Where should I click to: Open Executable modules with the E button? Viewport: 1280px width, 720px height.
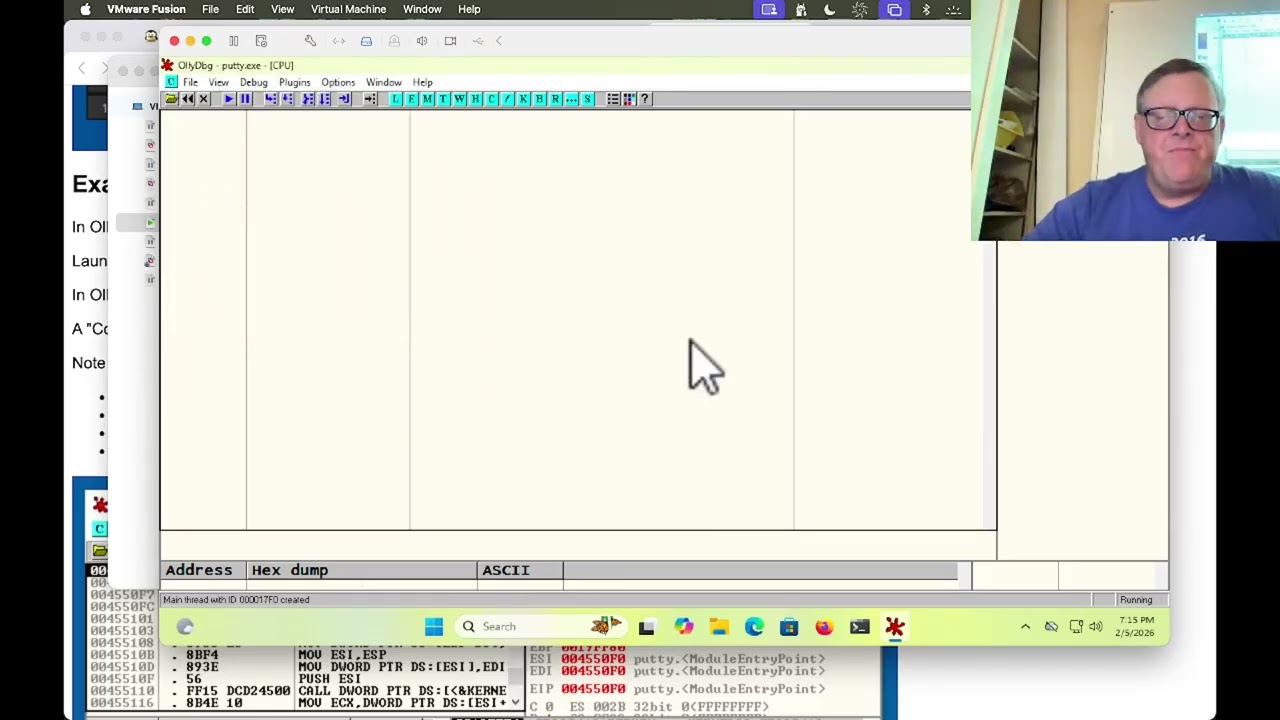[x=412, y=99]
